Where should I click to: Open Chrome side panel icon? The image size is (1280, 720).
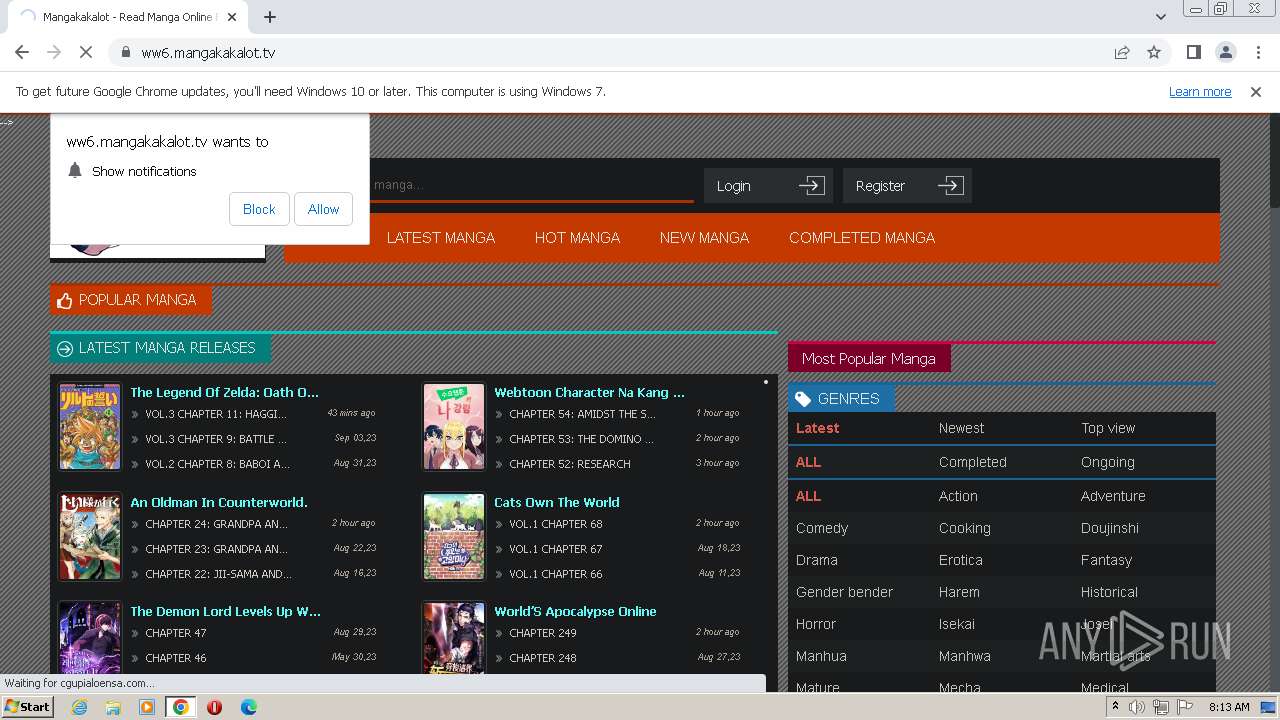pyautogui.click(x=1193, y=52)
